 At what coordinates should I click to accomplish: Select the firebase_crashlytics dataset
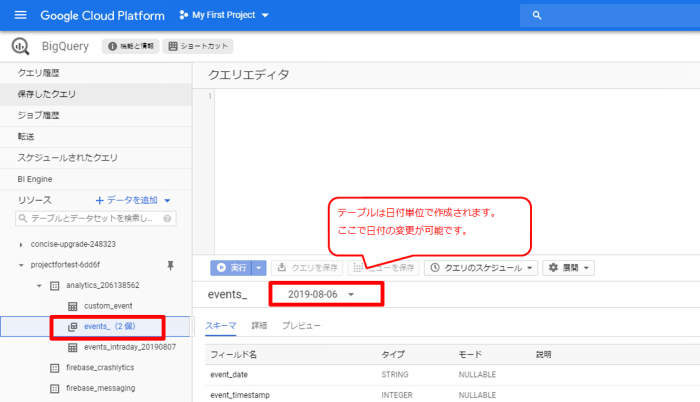click(x=100, y=368)
